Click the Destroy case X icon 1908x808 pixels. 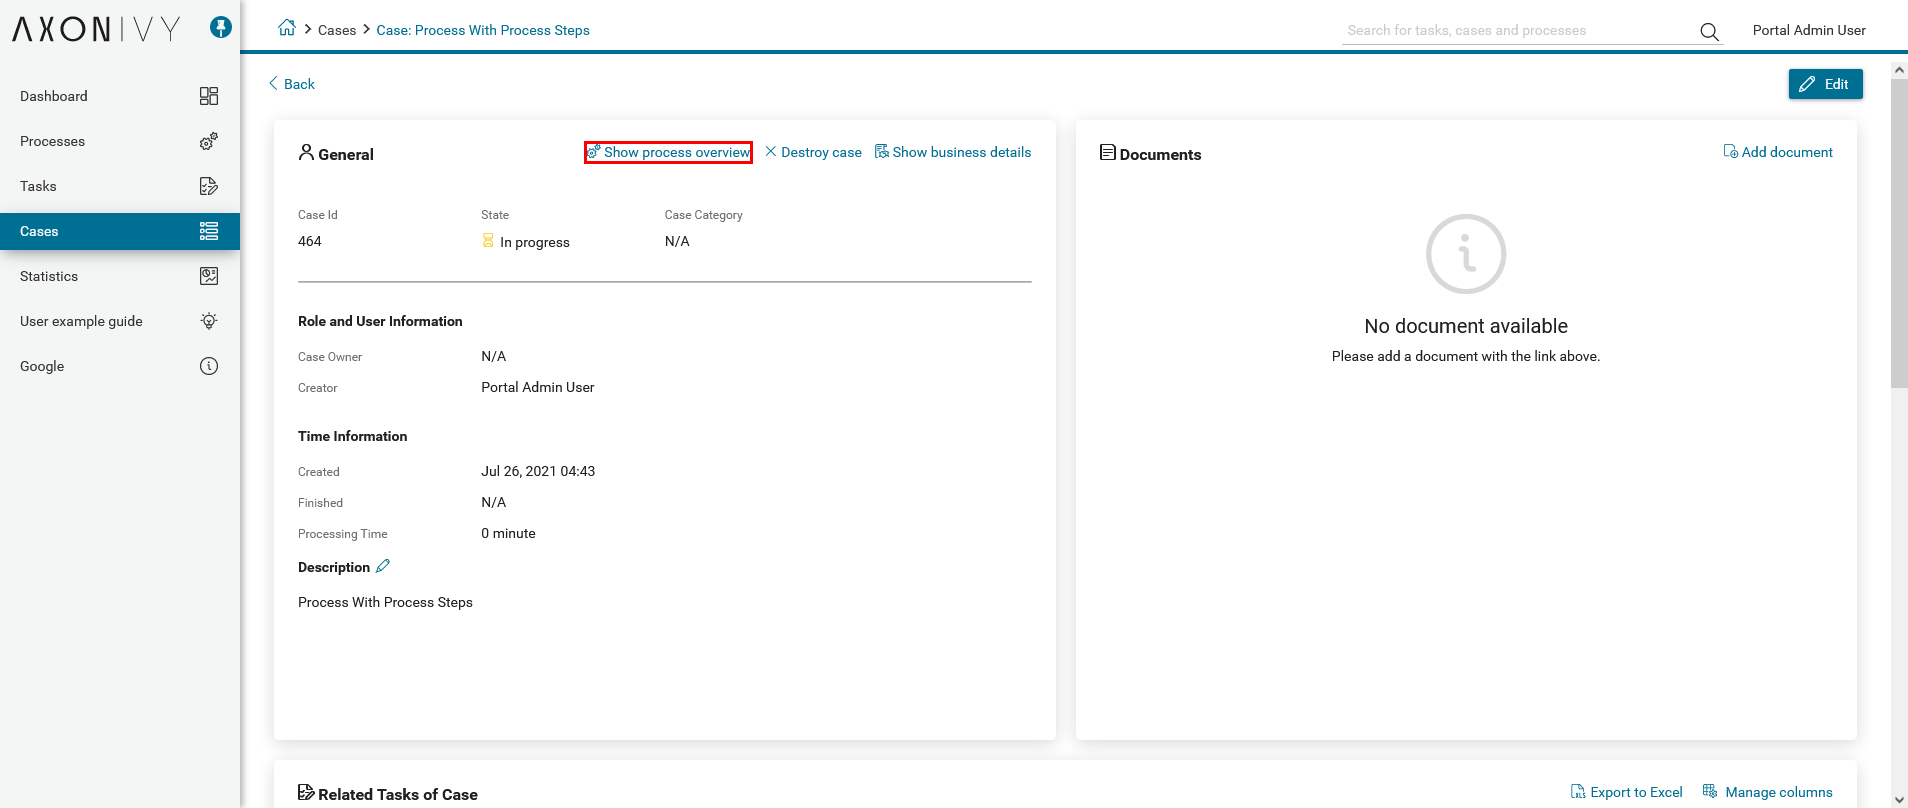[x=771, y=152]
